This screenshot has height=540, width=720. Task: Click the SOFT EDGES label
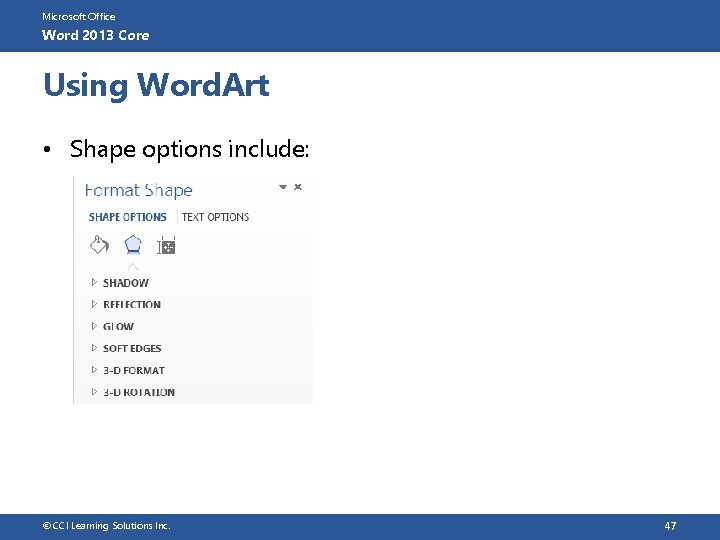[x=132, y=349]
